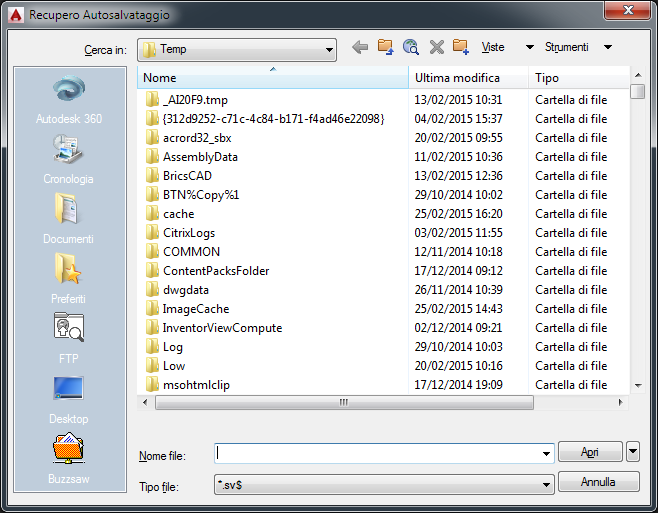Image resolution: width=658 pixels, height=513 pixels.
Task: Click date 13/02/2015 12:36 cell
Action: coord(459,176)
